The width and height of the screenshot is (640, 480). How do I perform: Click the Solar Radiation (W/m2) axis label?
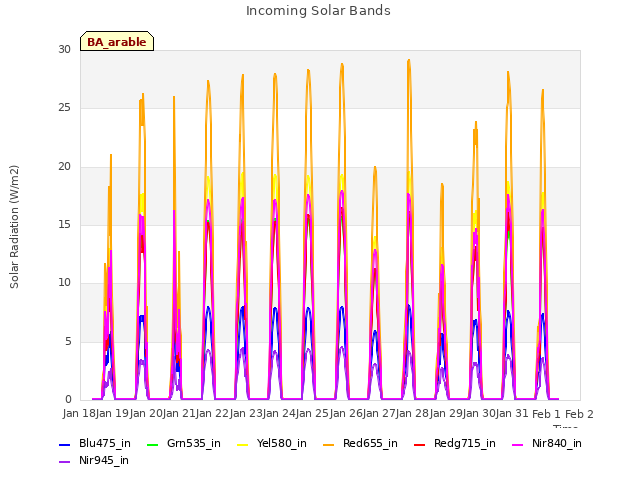coord(14,227)
